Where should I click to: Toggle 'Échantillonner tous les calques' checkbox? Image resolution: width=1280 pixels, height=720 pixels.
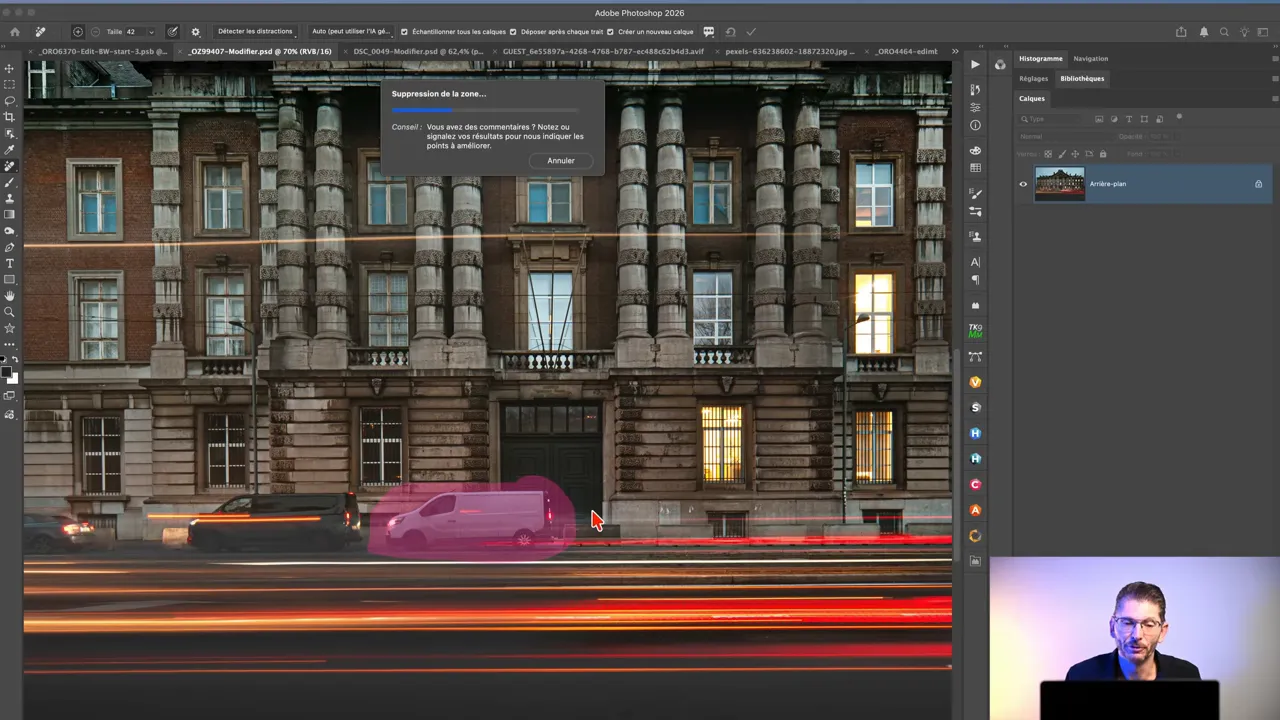pyautogui.click(x=404, y=32)
